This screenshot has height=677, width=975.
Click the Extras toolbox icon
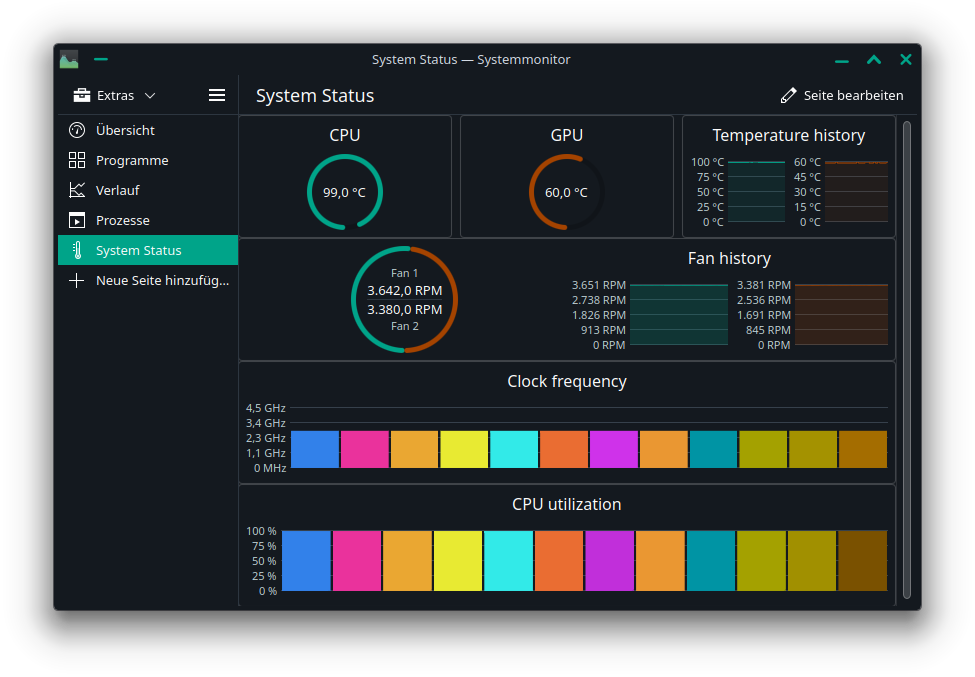[x=81, y=95]
